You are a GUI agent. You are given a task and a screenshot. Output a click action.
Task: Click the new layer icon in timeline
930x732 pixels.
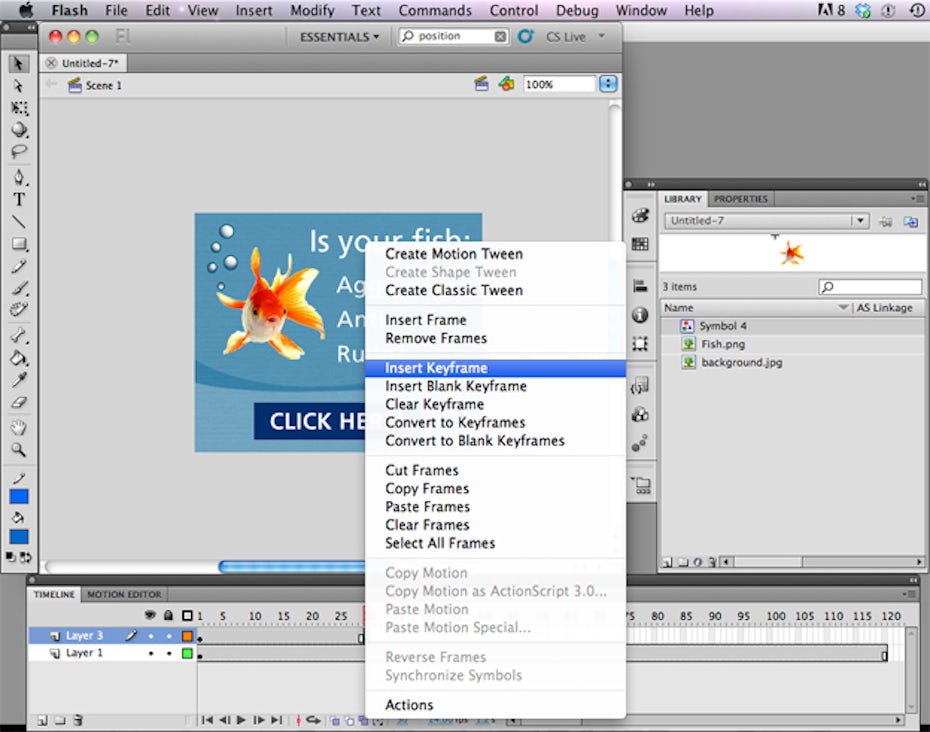42,719
